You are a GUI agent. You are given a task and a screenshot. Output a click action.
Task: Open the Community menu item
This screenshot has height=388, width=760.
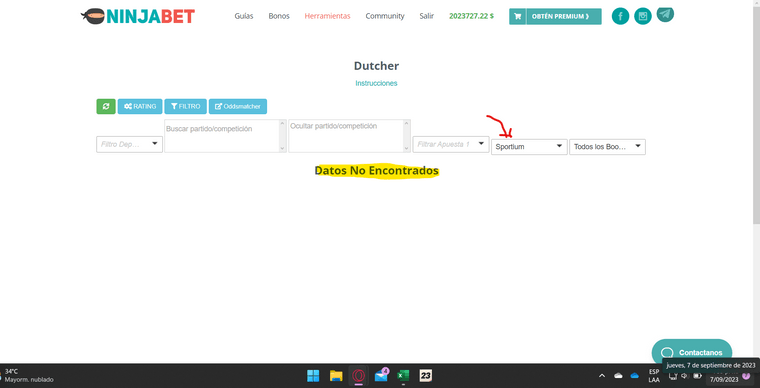385,16
